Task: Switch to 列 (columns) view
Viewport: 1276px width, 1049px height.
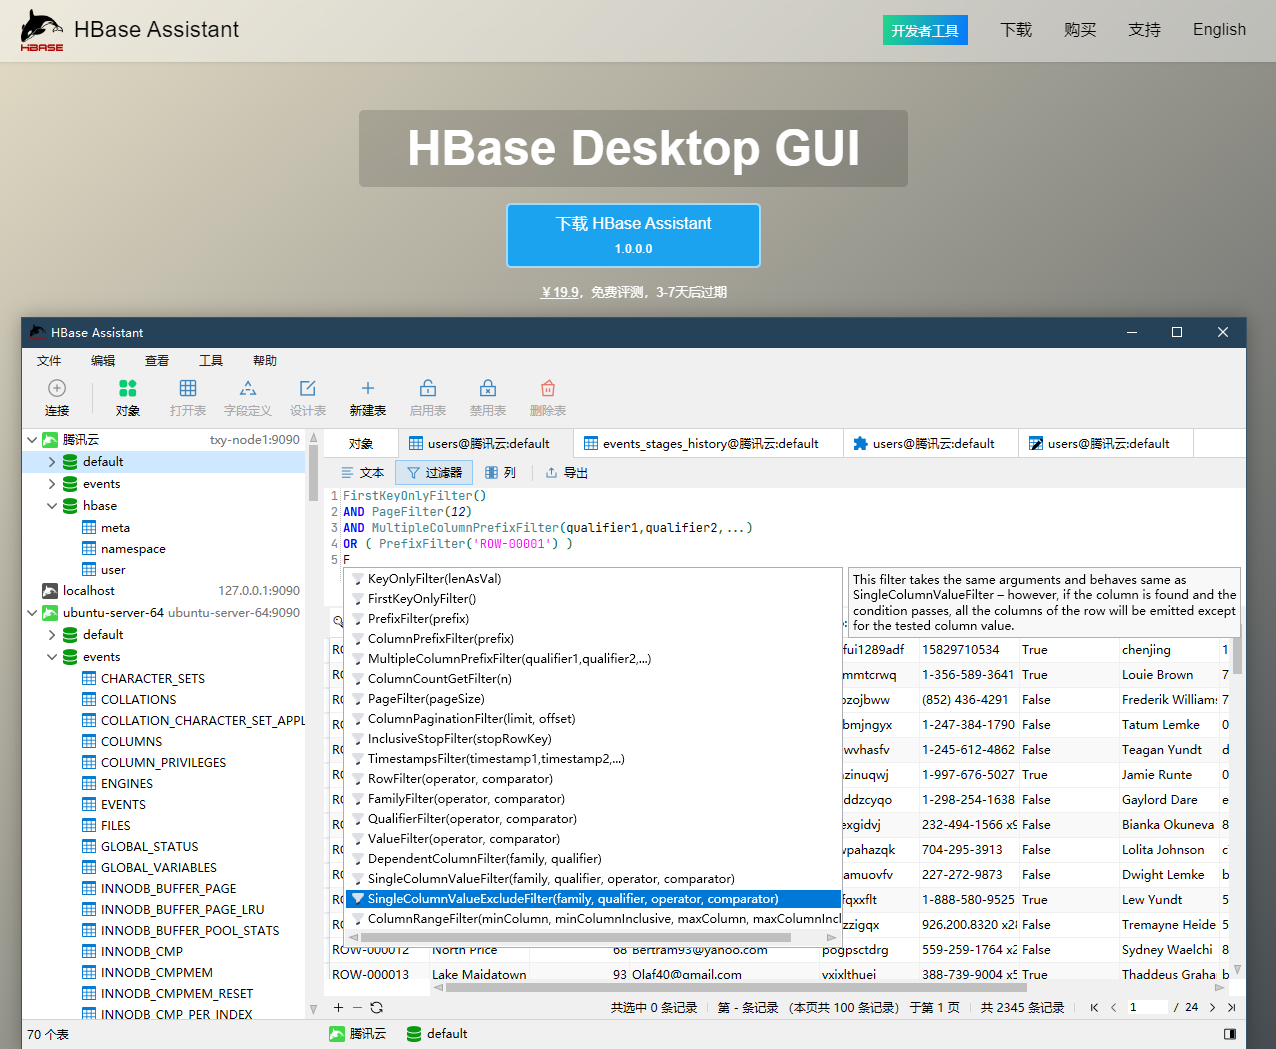Action: click(500, 473)
